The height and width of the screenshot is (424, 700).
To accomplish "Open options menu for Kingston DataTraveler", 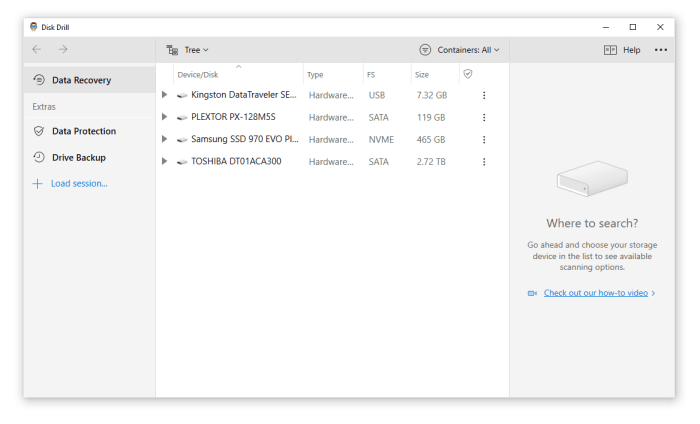I will pos(484,95).
